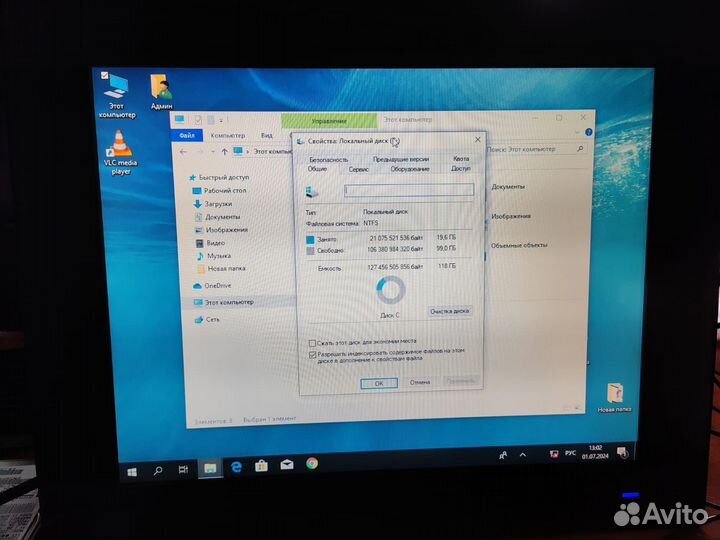Click the Windows Start button
720x540 pixels.
(x=131, y=469)
